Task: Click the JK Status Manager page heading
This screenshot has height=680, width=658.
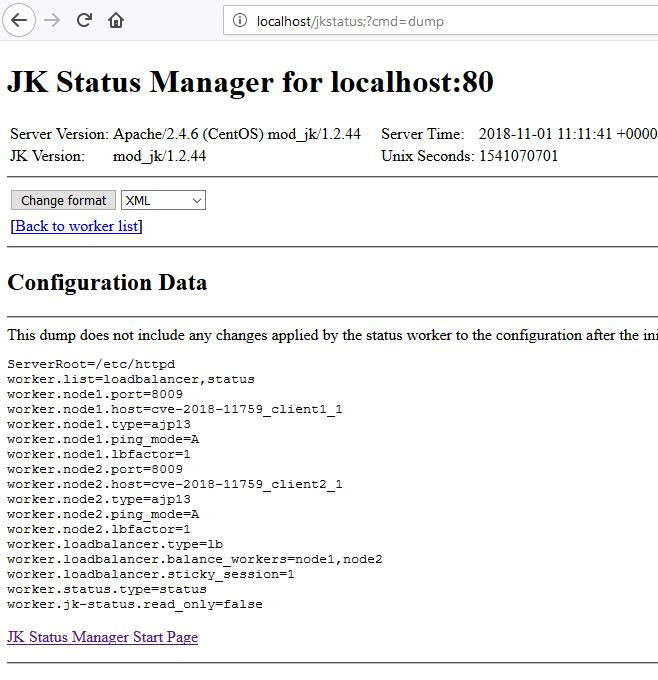Action: [x=250, y=82]
